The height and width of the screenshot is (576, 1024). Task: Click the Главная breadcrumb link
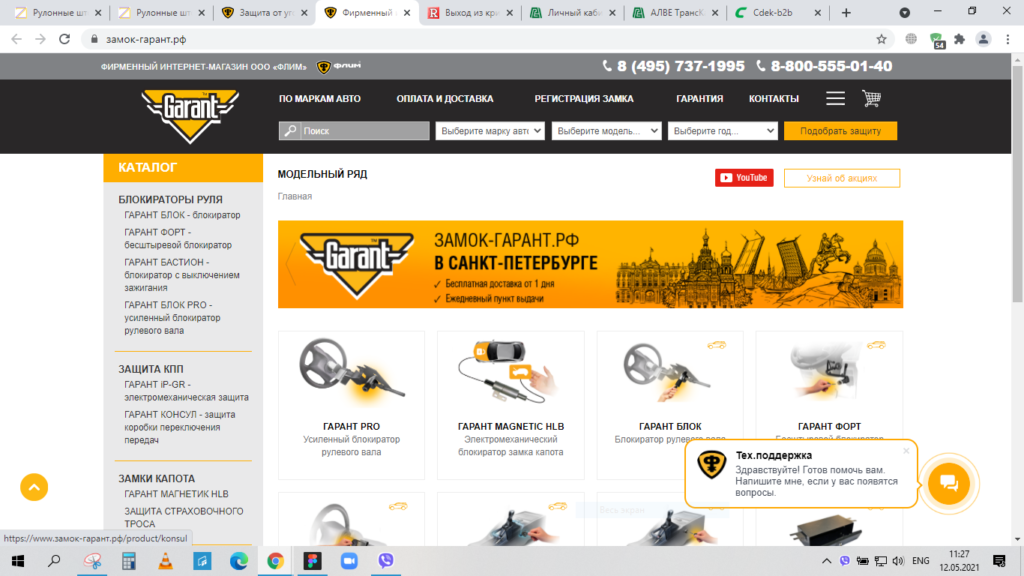[295, 196]
